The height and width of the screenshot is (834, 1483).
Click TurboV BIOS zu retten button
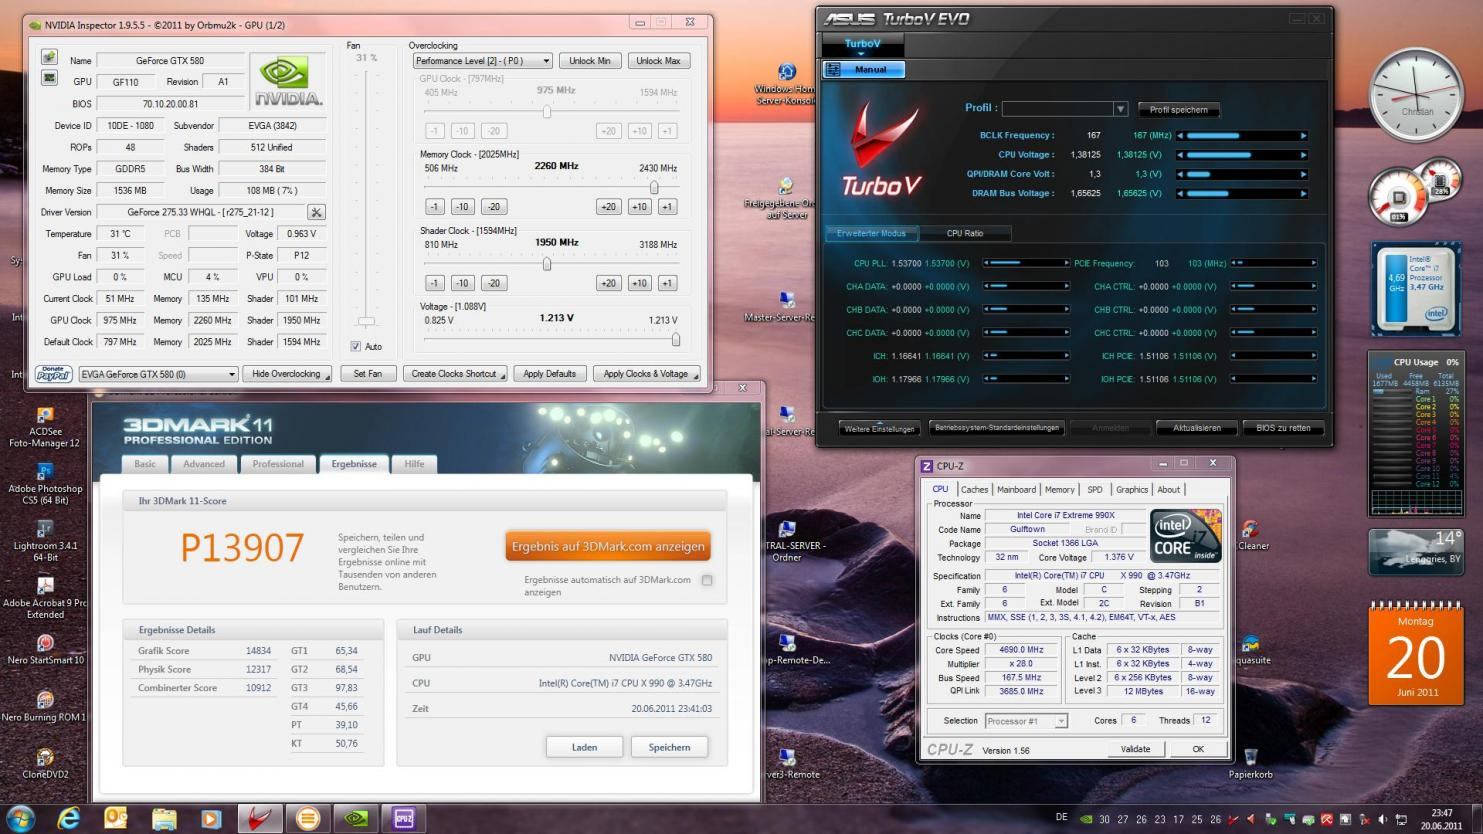click(x=1283, y=428)
